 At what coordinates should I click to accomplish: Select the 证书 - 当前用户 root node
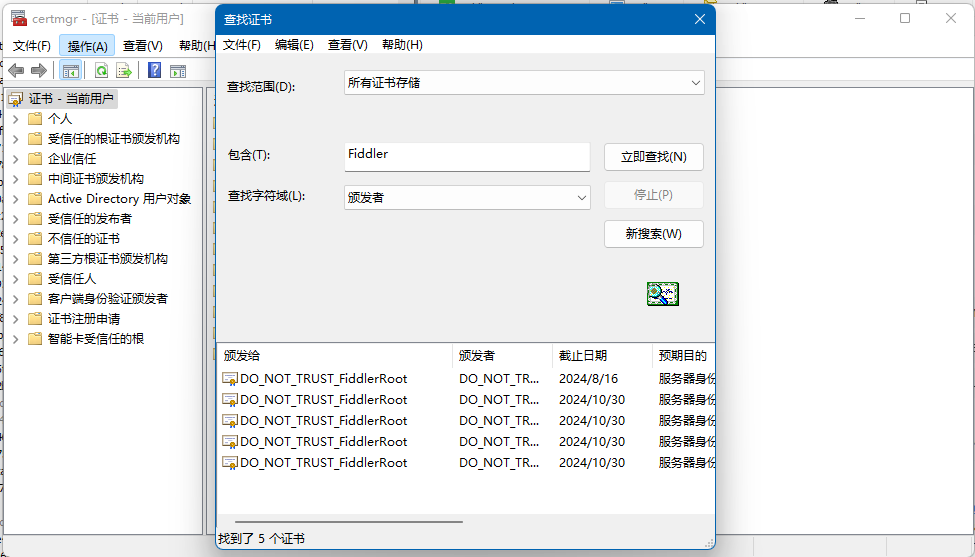pyautogui.click(x=71, y=99)
